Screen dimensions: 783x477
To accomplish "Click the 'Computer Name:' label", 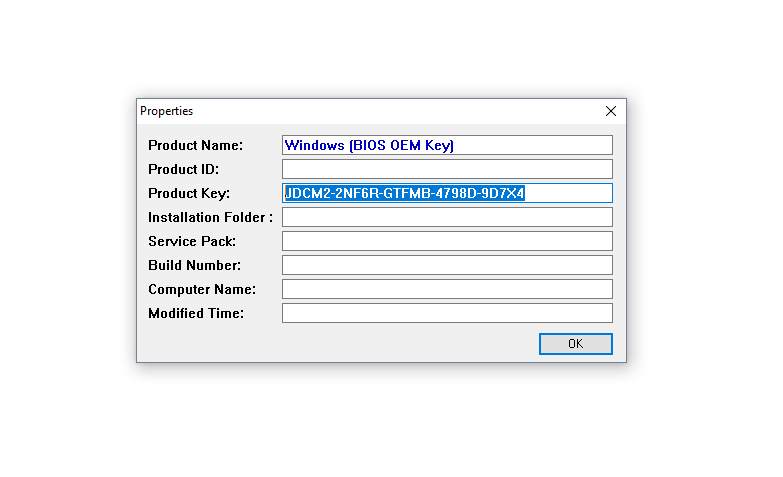I will click(202, 290).
